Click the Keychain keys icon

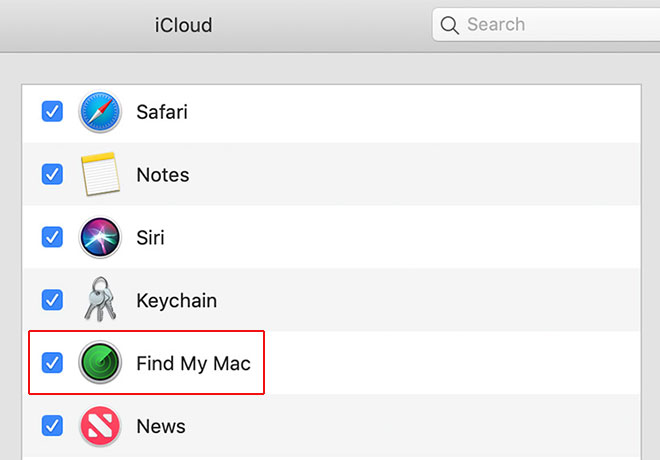click(x=100, y=299)
